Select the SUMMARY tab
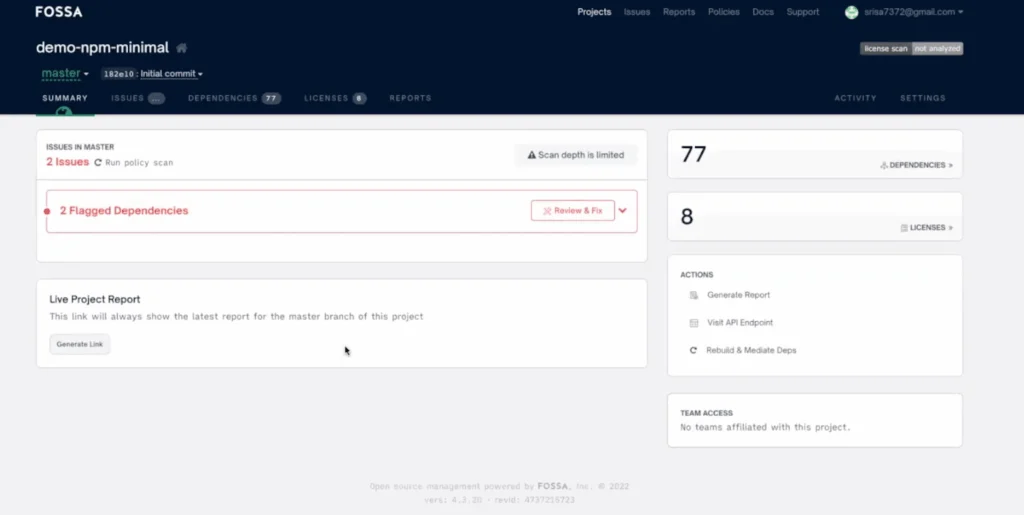The image size is (1024, 515). click(x=65, y=99)
